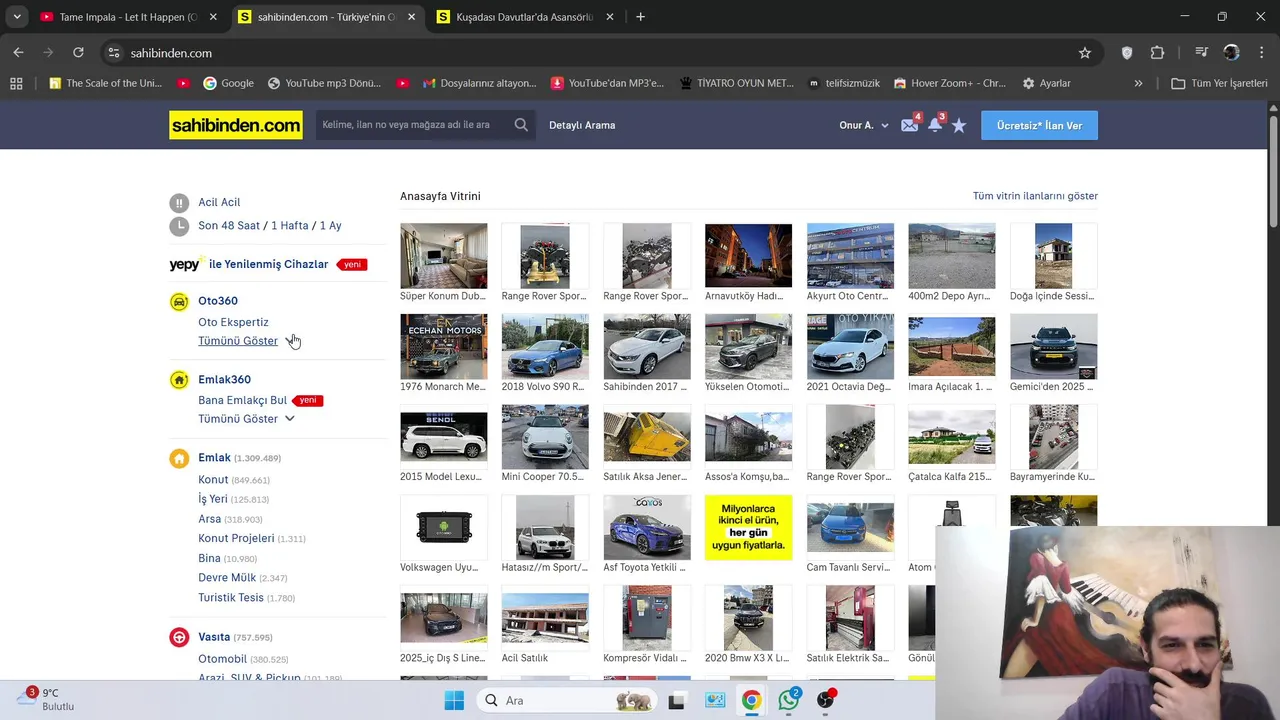Click Bana Emlakçı Bul link
The width and height of the screenshot is (1280, 720).
tap(242, 400)
